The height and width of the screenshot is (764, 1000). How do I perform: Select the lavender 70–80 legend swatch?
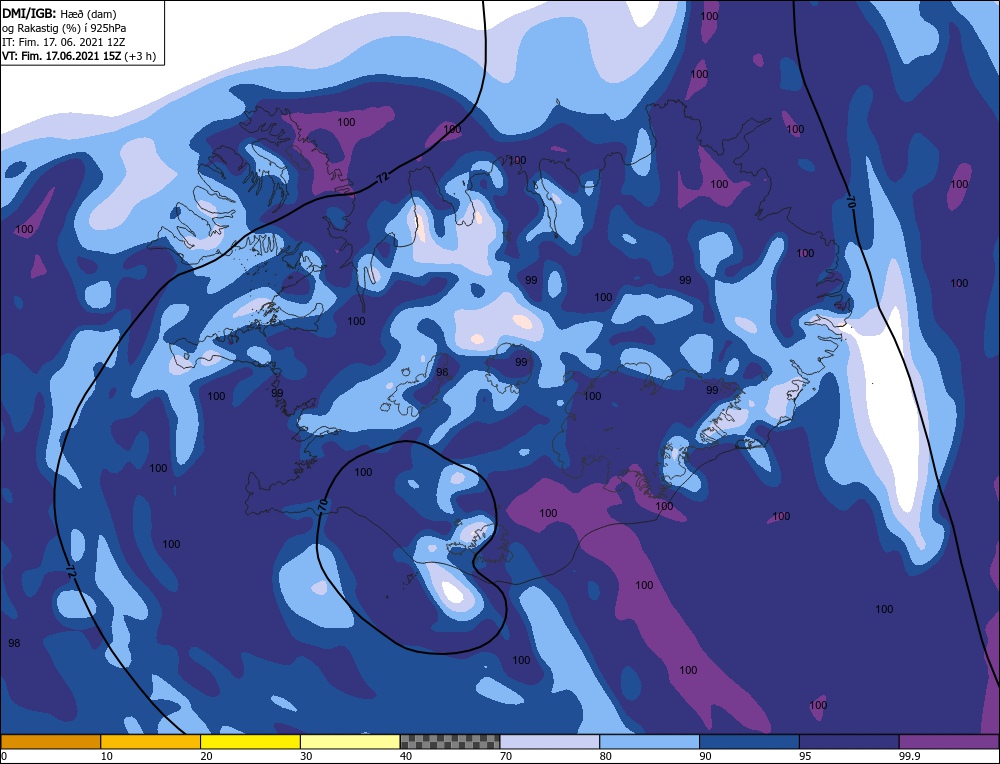pyautogui.click(x=550, y=742)
